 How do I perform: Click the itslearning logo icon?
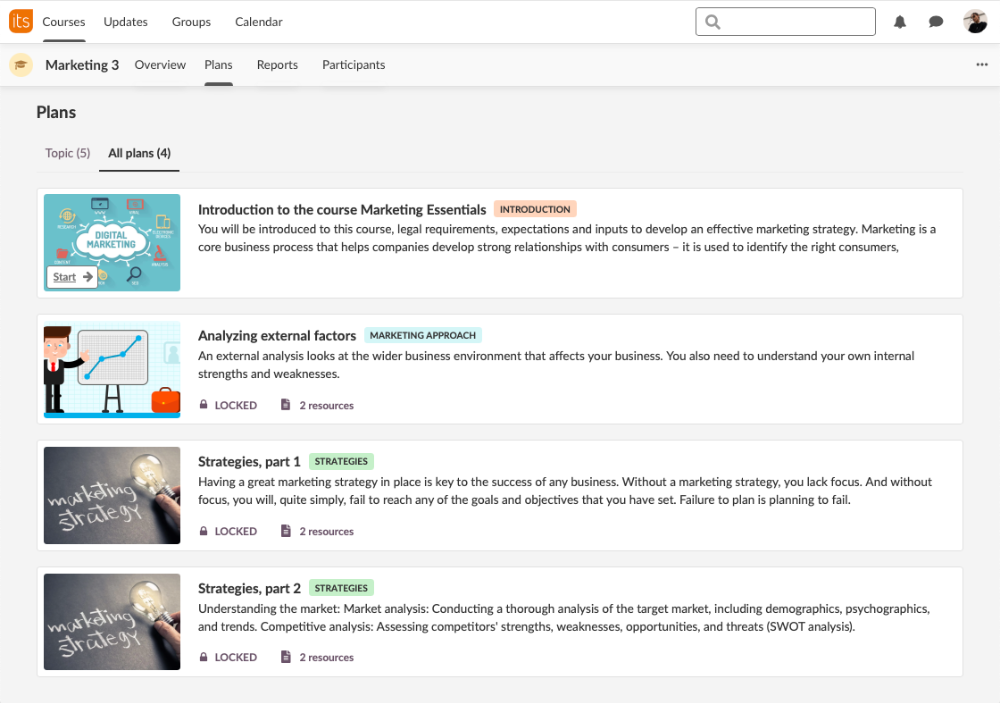tap(21, 21)
